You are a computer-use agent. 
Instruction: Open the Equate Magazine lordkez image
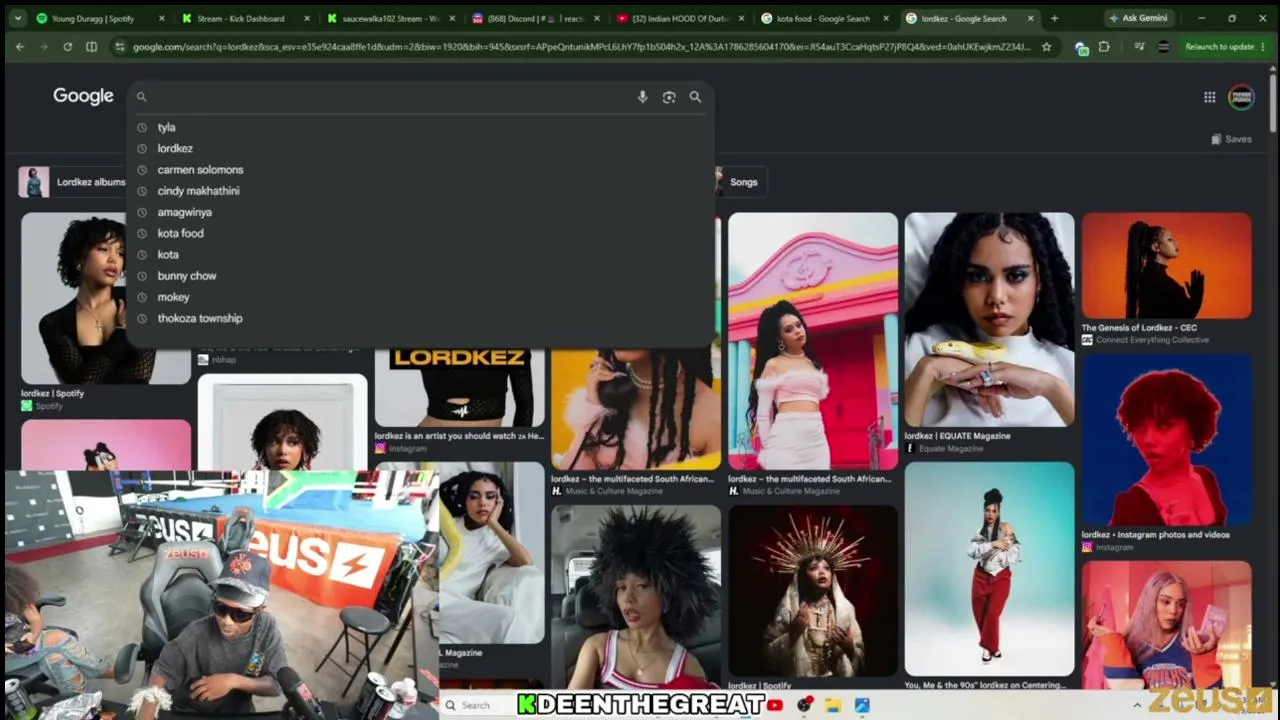point(989,320)
